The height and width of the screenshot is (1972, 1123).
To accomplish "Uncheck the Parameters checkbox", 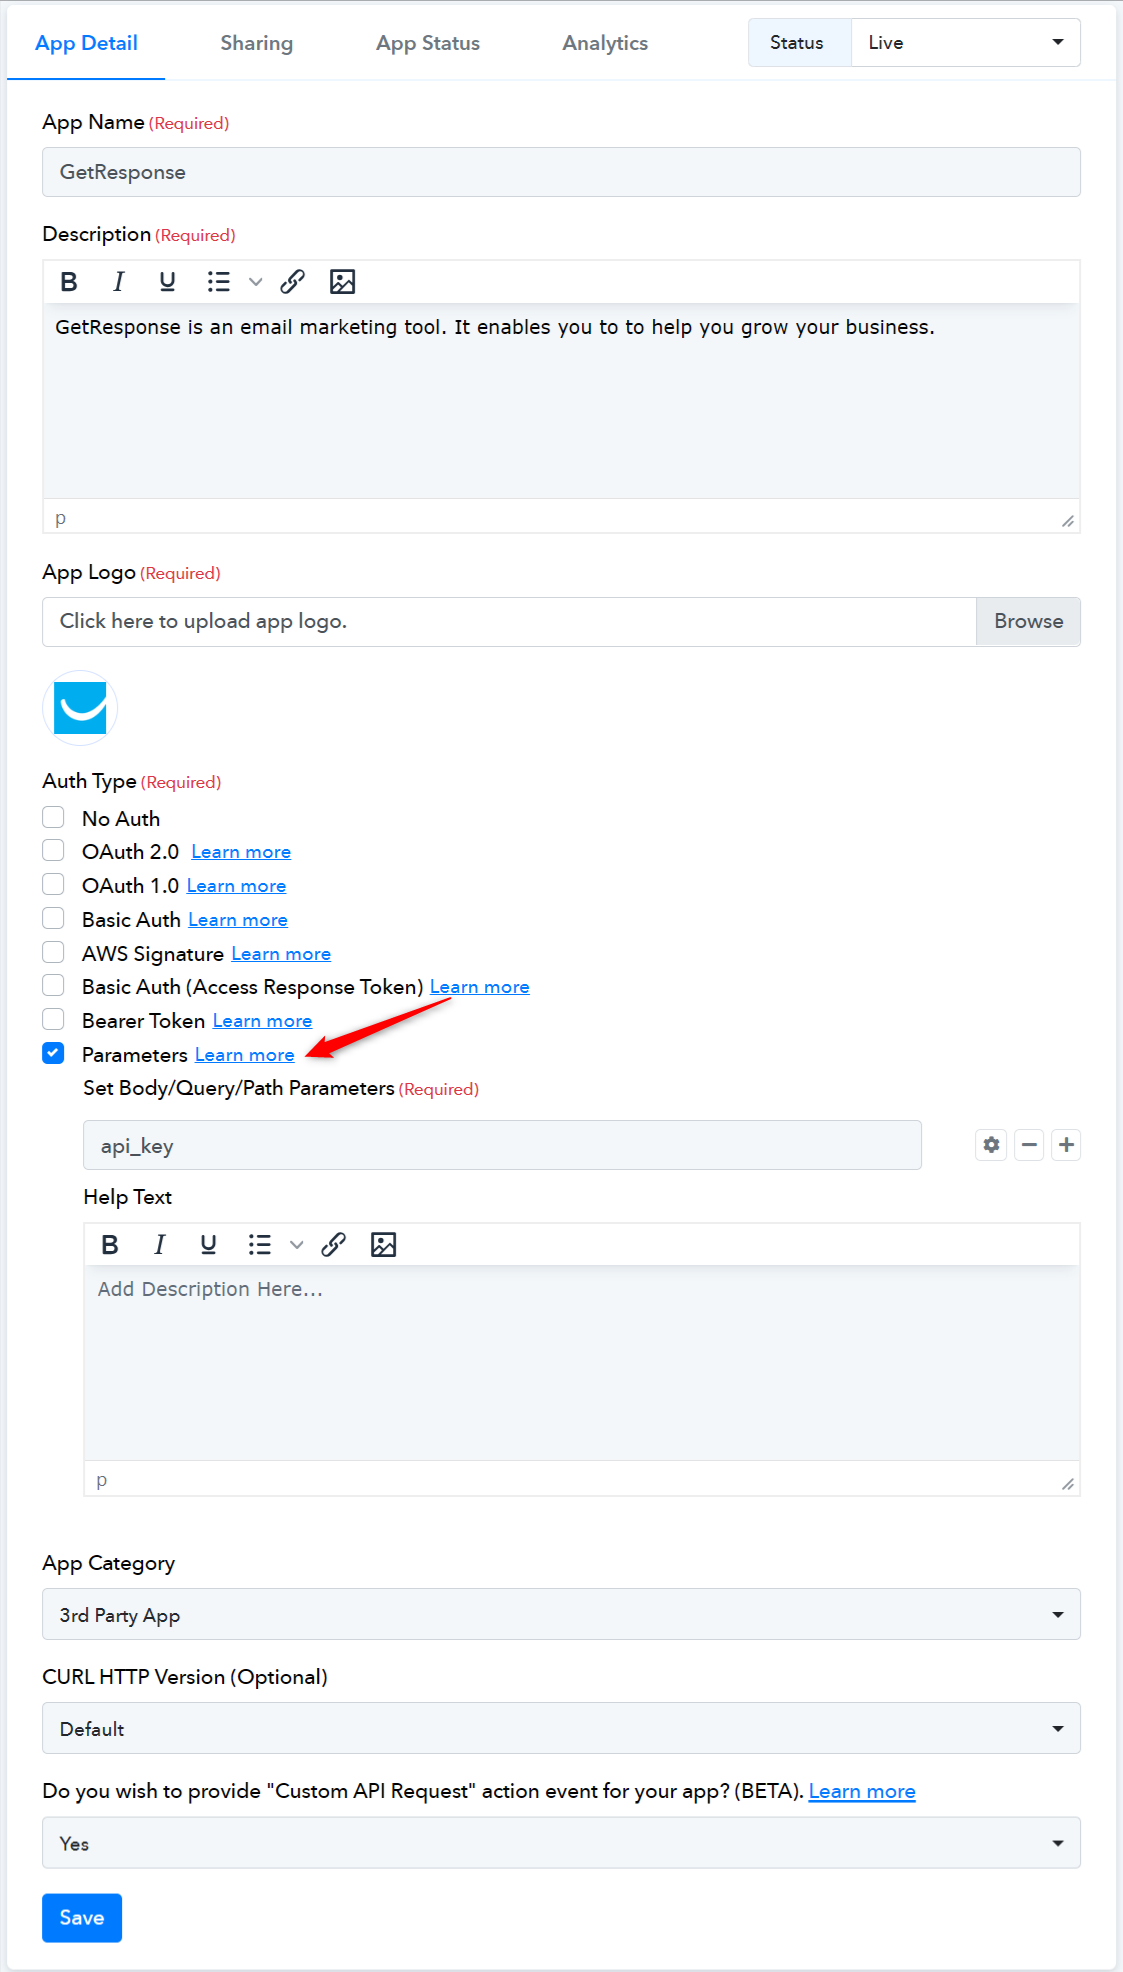I will click(53, 1053).
